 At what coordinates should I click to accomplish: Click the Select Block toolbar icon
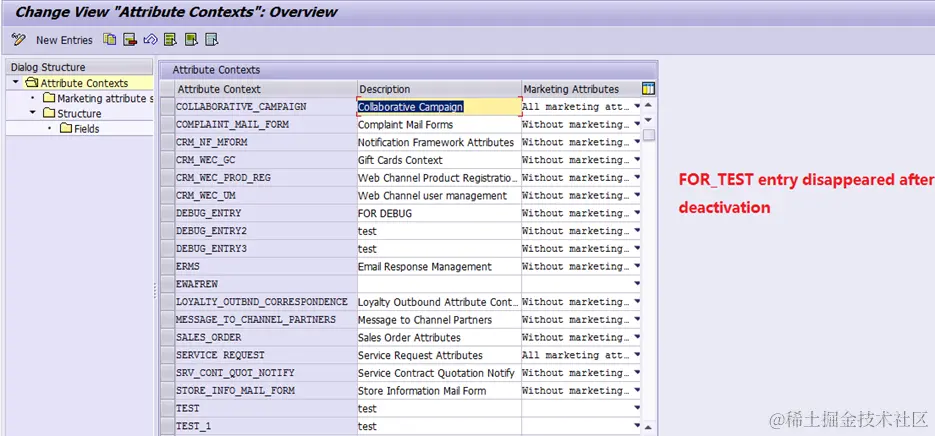click(x=191, y=39)
